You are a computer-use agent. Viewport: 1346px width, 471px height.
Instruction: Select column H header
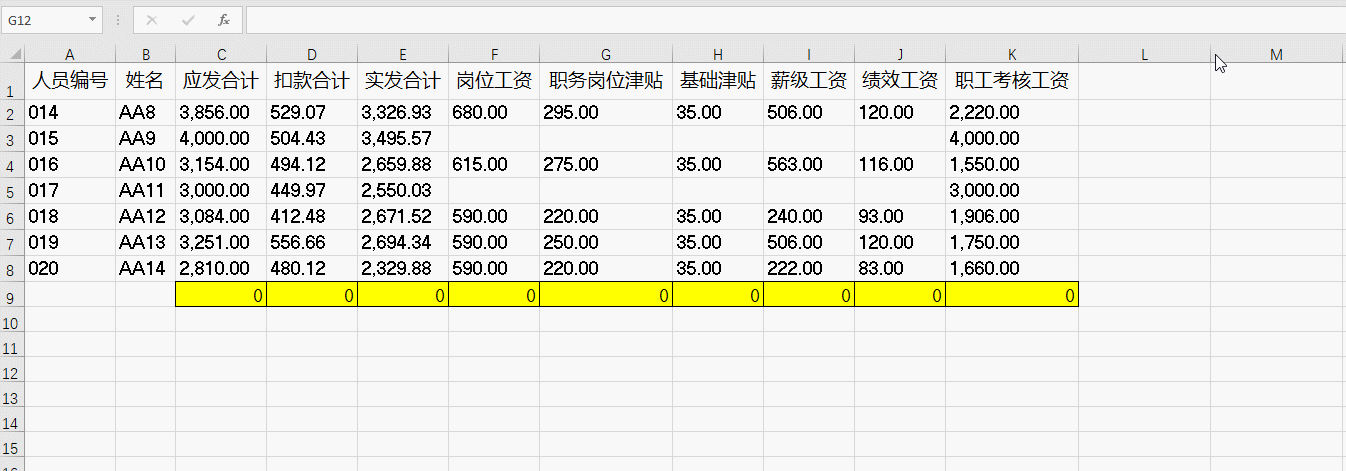[x=718, y=54]
